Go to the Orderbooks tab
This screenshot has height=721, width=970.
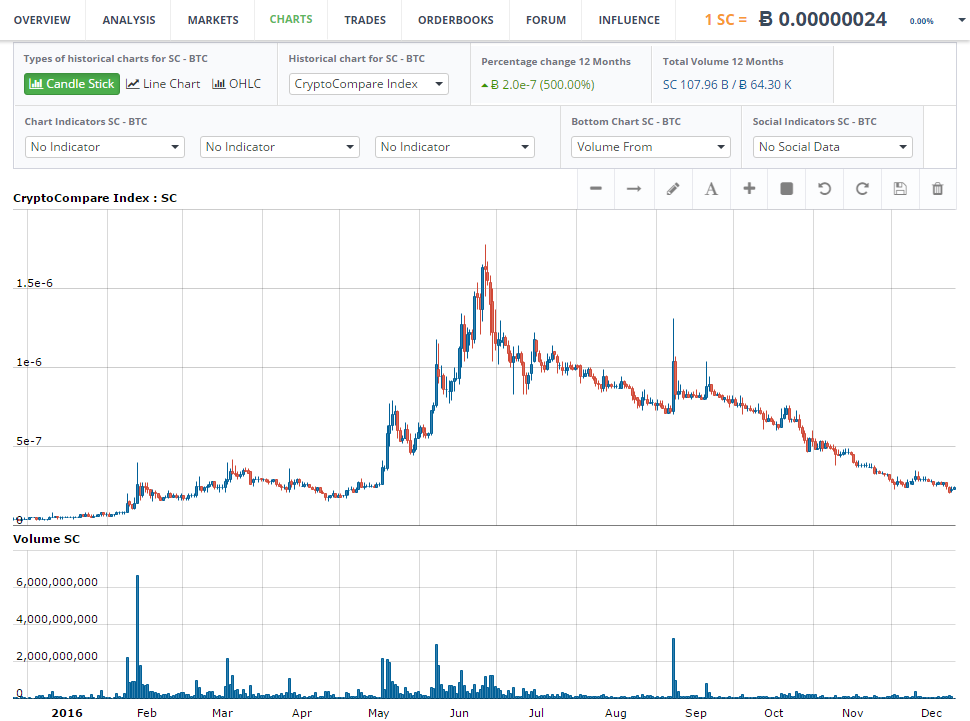click(455, 20)
